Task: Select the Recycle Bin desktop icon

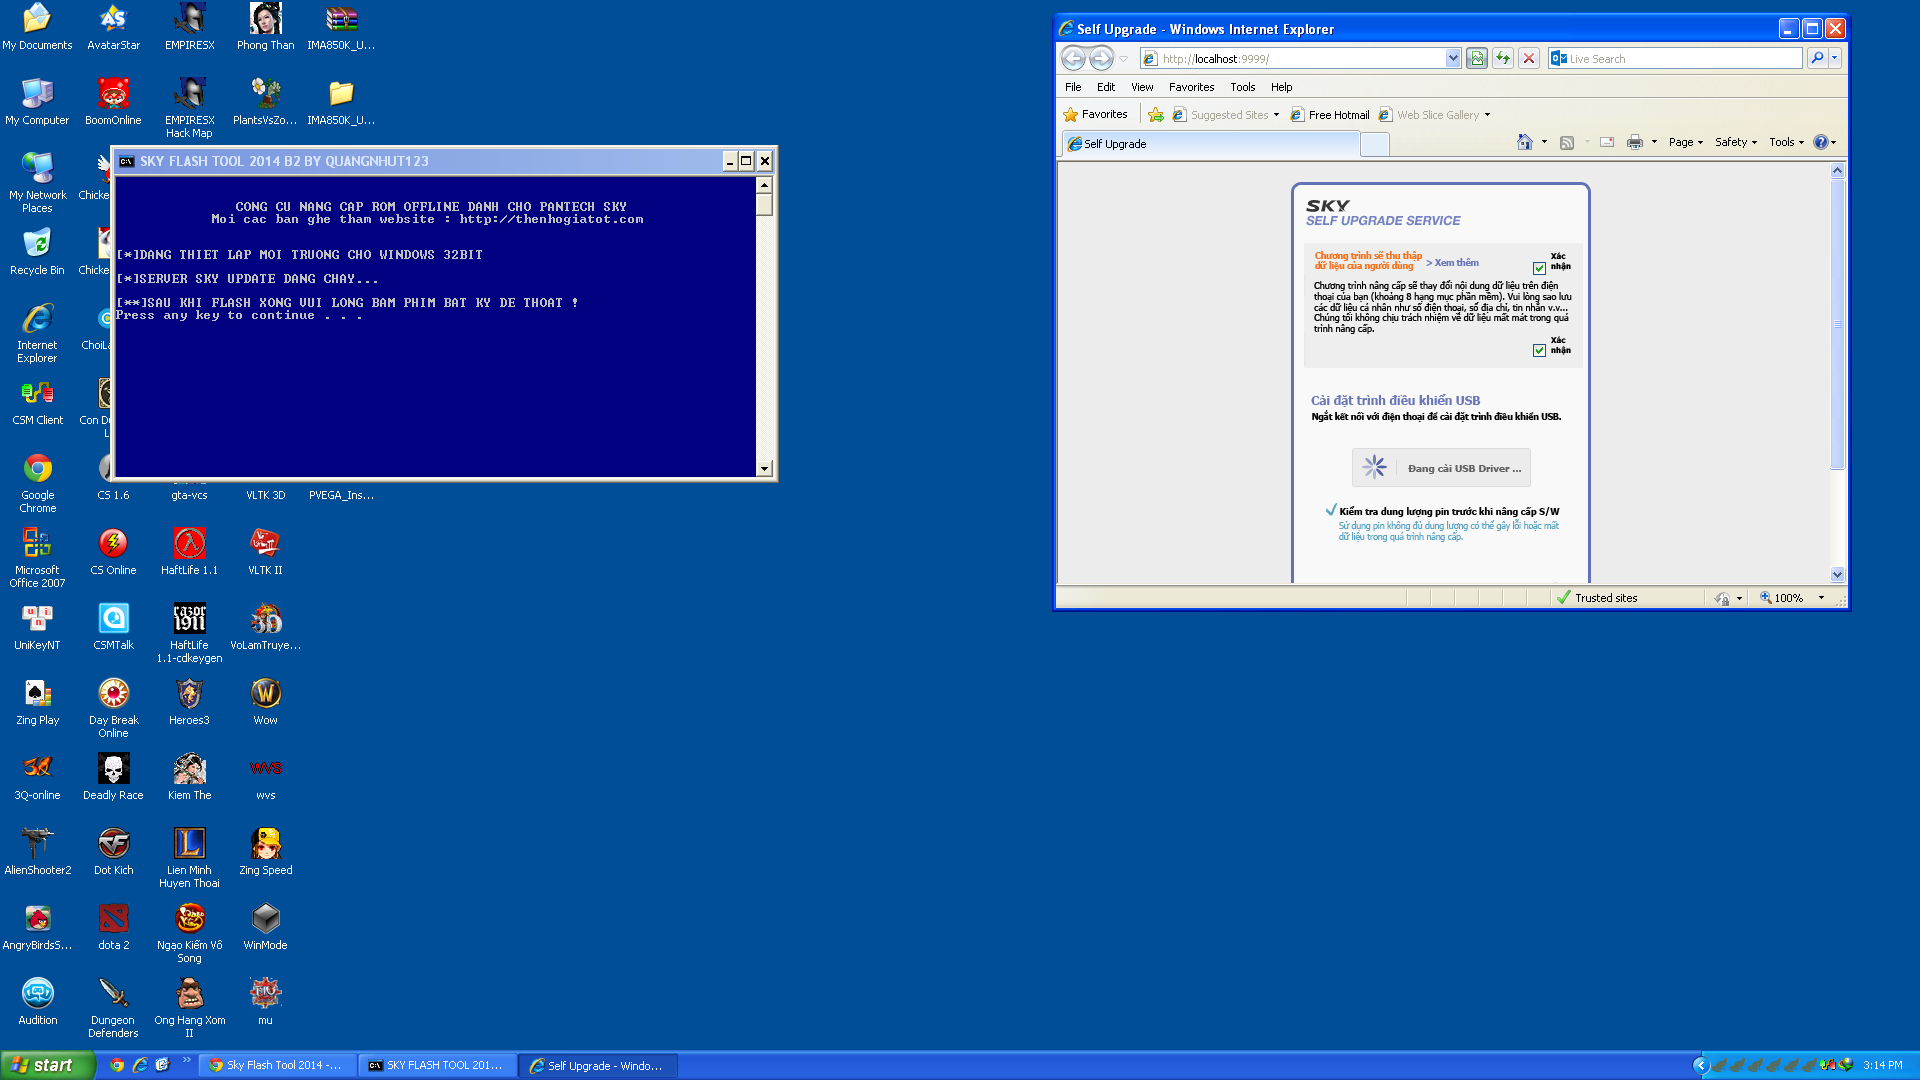Action: [38, 251]
